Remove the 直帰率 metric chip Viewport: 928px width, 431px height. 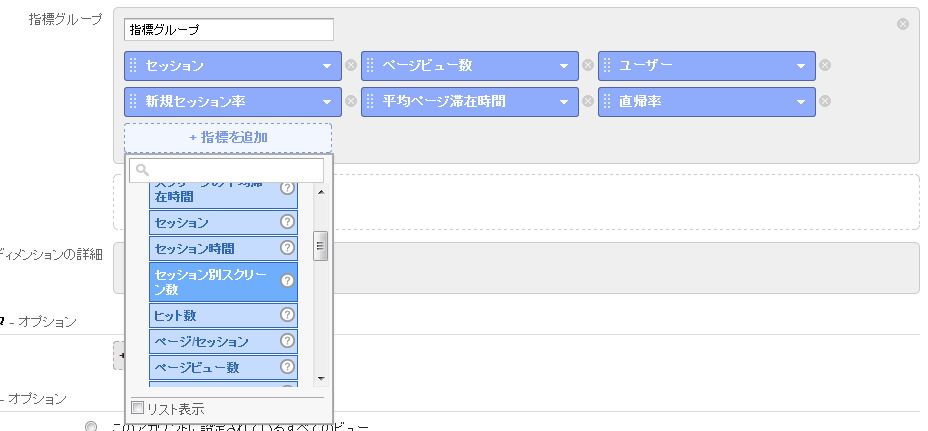824,101
